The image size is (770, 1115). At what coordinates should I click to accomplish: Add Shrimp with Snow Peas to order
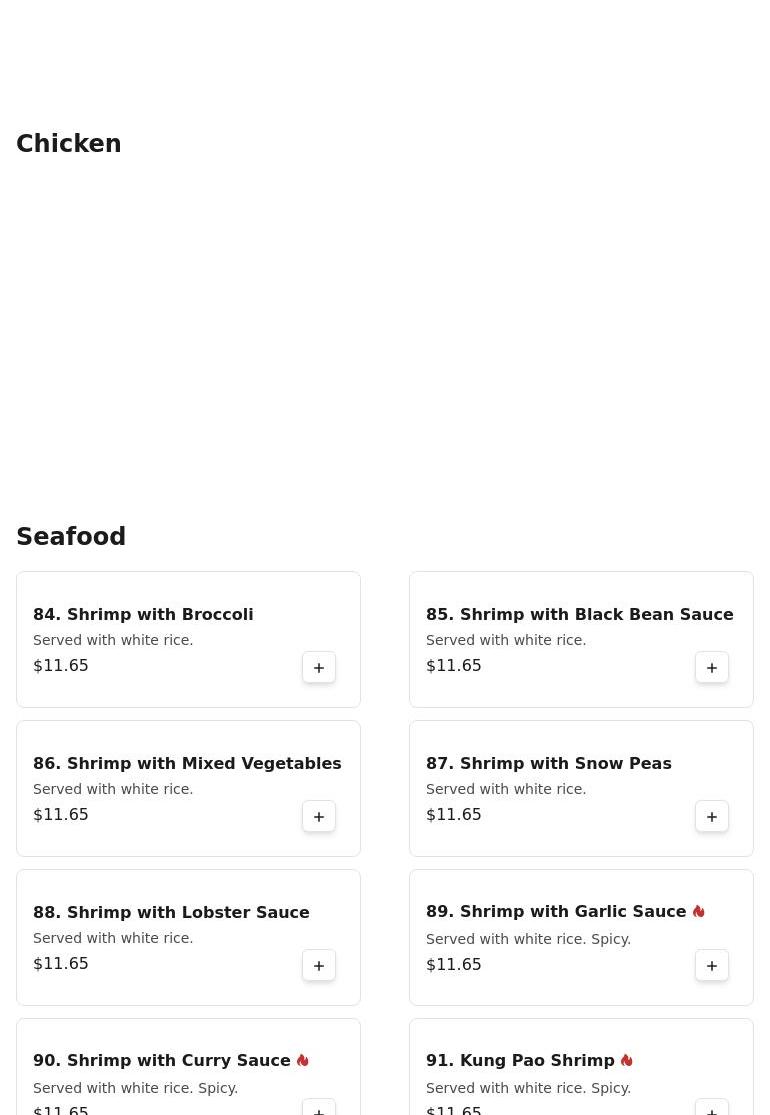(x=712, y=817)
